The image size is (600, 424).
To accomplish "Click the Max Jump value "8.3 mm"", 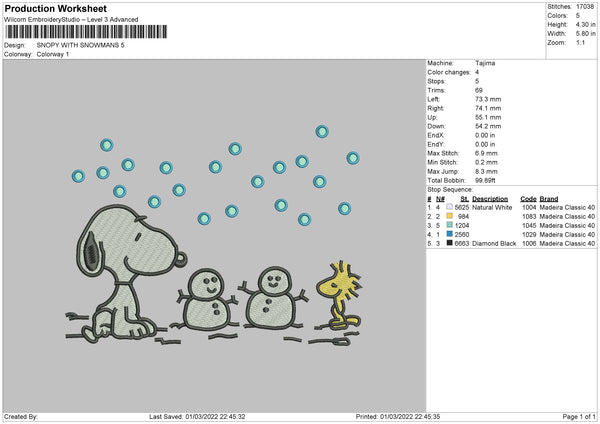I will pos(486,171).
